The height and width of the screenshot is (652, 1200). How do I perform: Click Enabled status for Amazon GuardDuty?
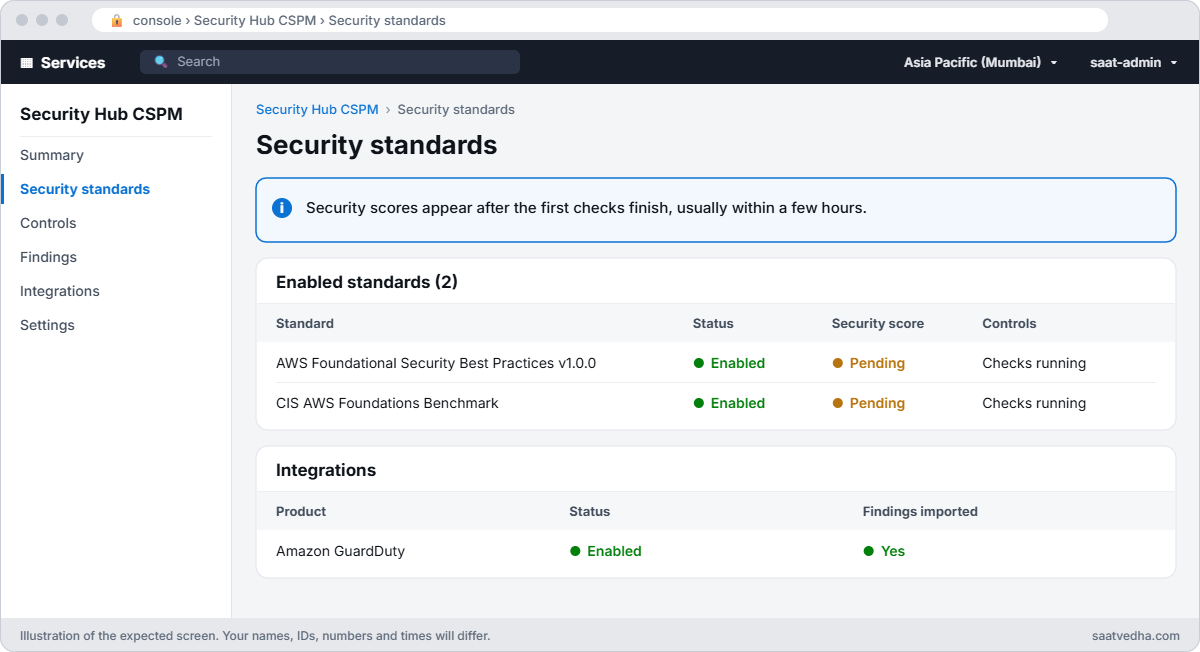tap(606, 551)
